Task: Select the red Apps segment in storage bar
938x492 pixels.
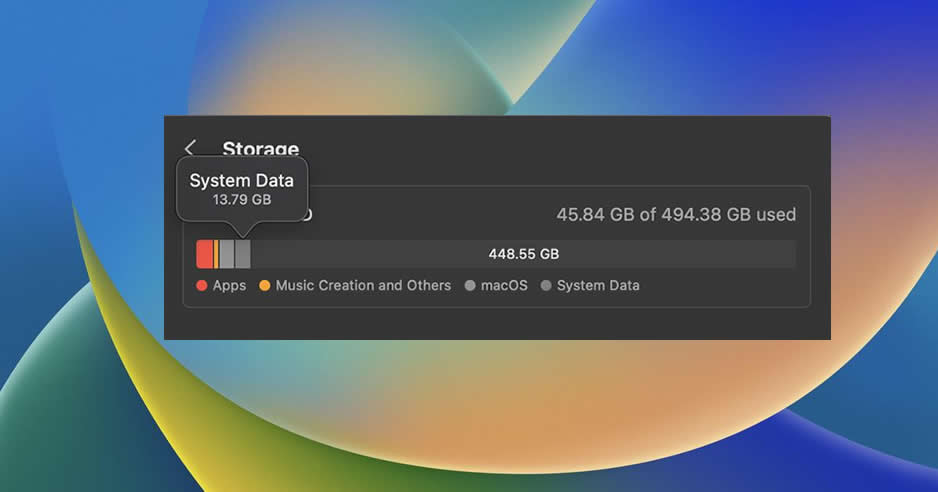Action: (x=204, y=254)
